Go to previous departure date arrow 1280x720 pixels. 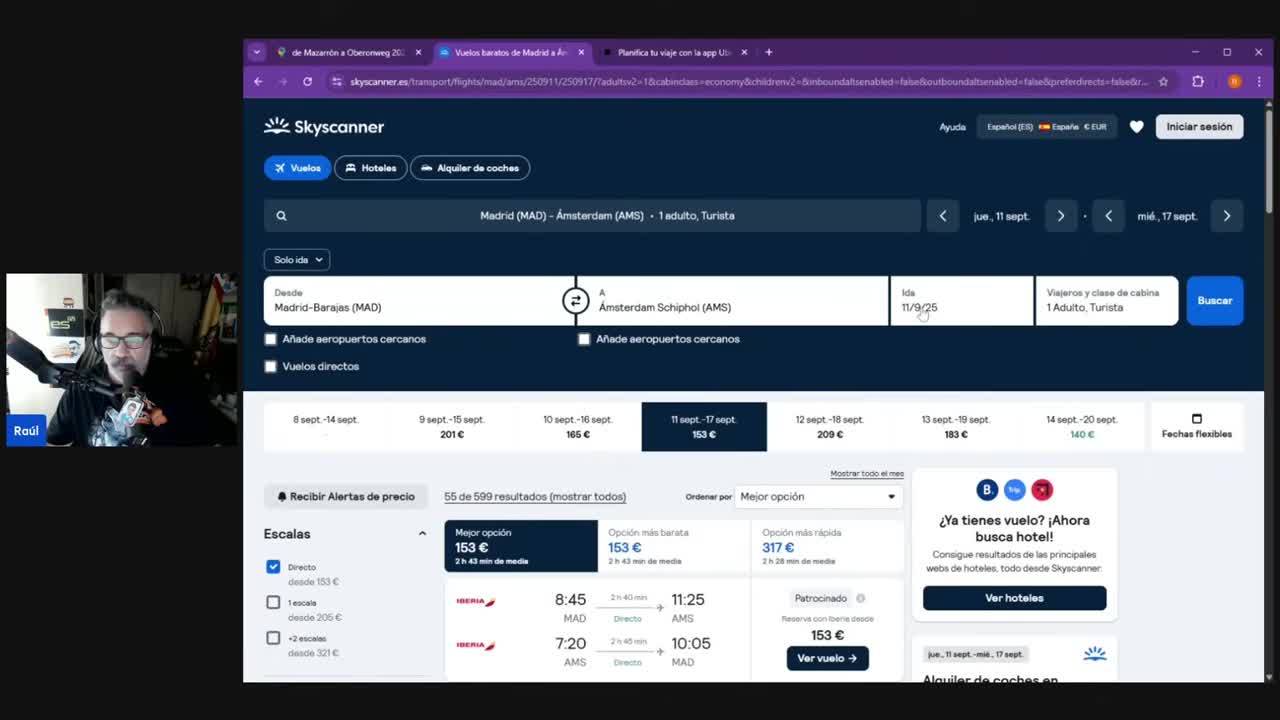[942, 216]
